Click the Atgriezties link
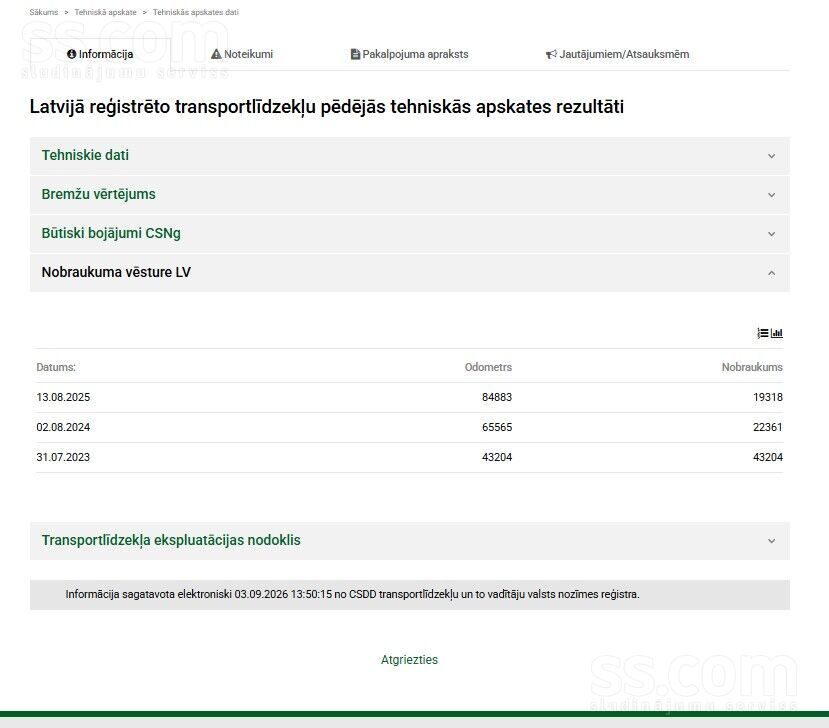 (x=409, y=660)
